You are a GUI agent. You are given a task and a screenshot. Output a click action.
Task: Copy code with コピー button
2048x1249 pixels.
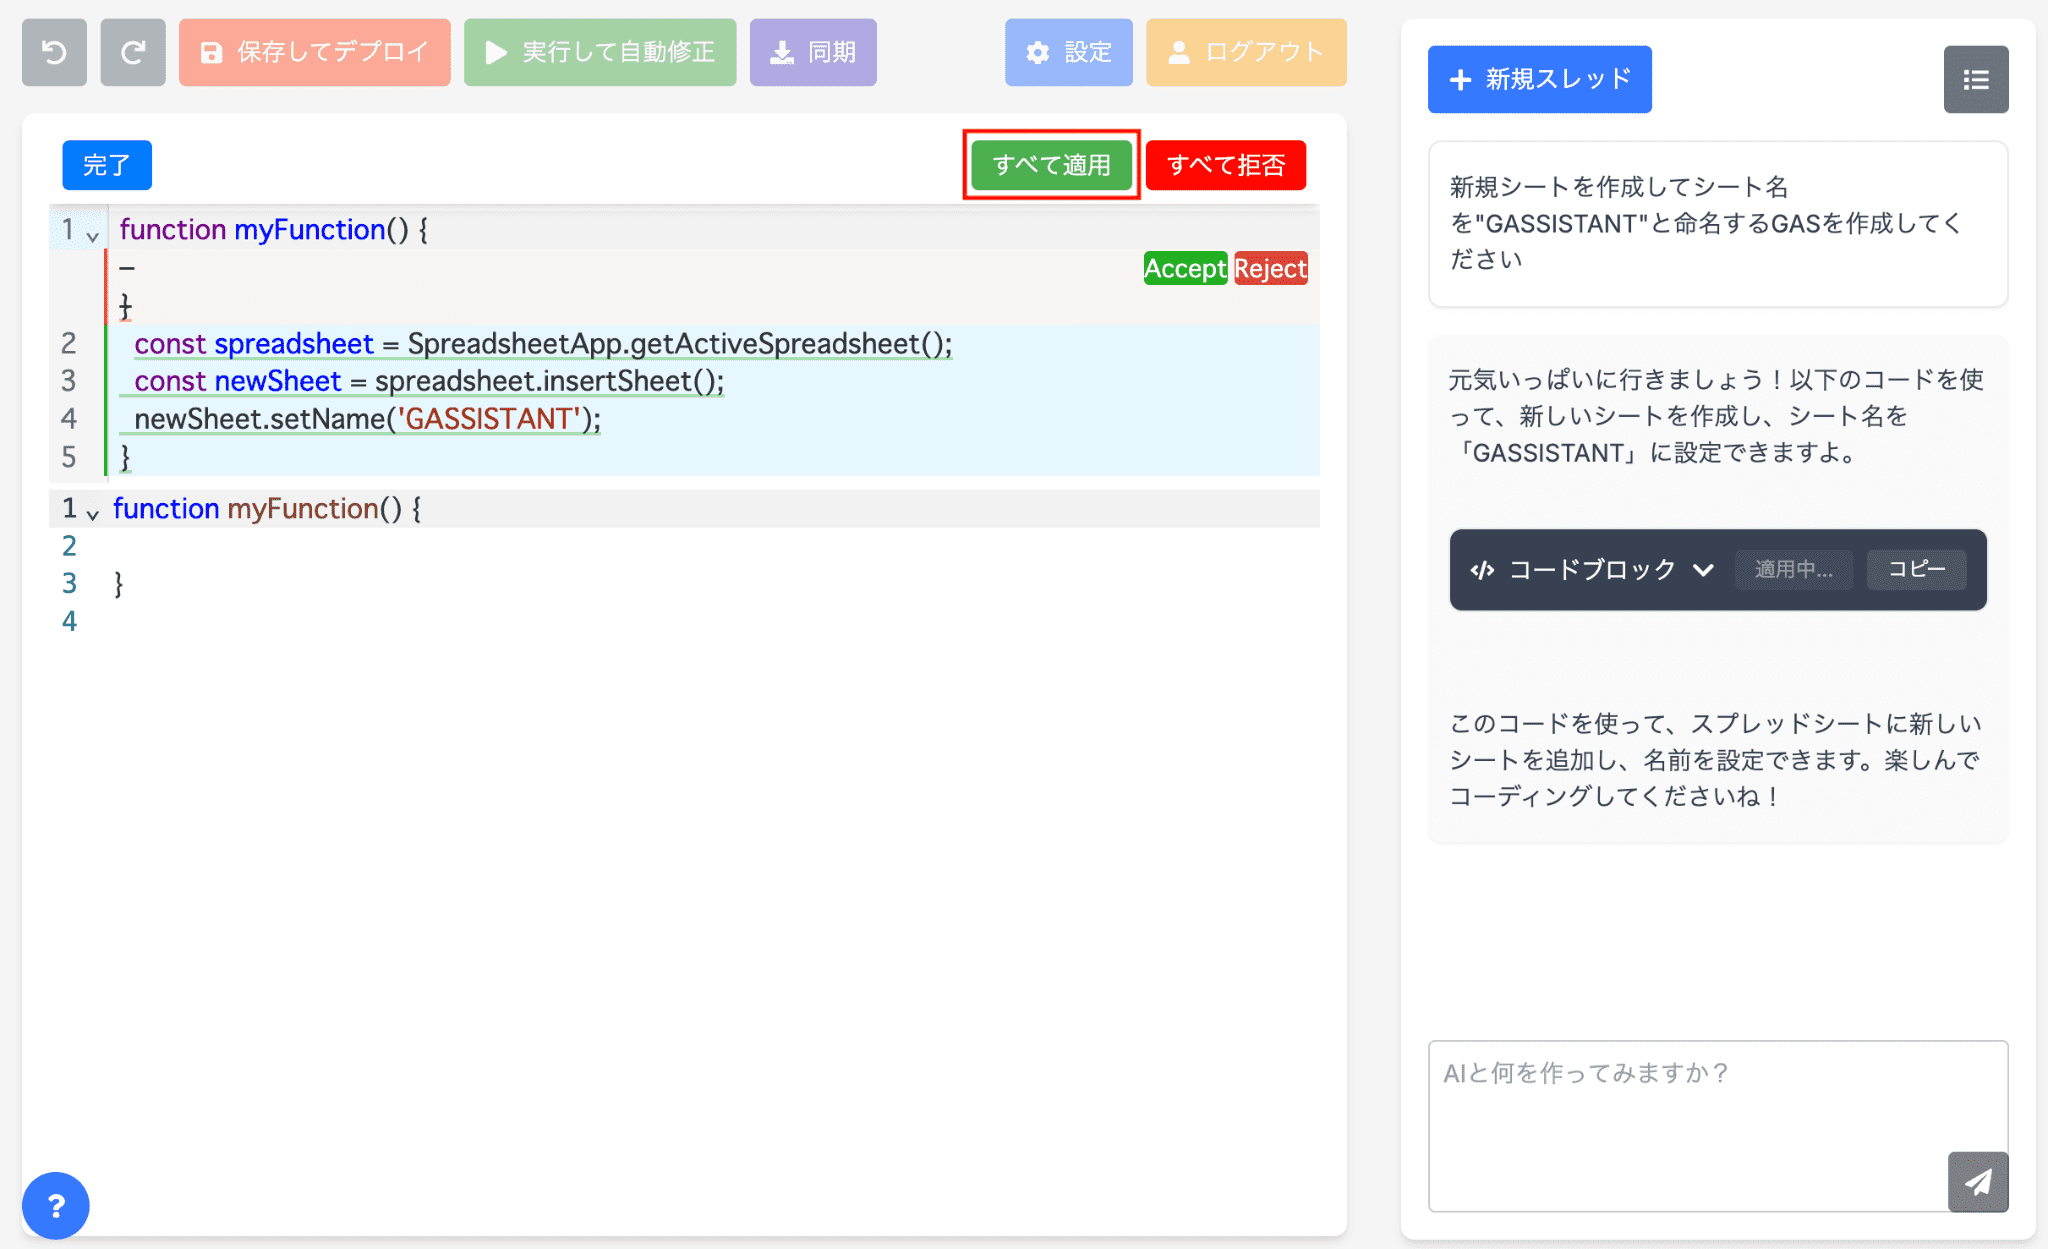1917,570
